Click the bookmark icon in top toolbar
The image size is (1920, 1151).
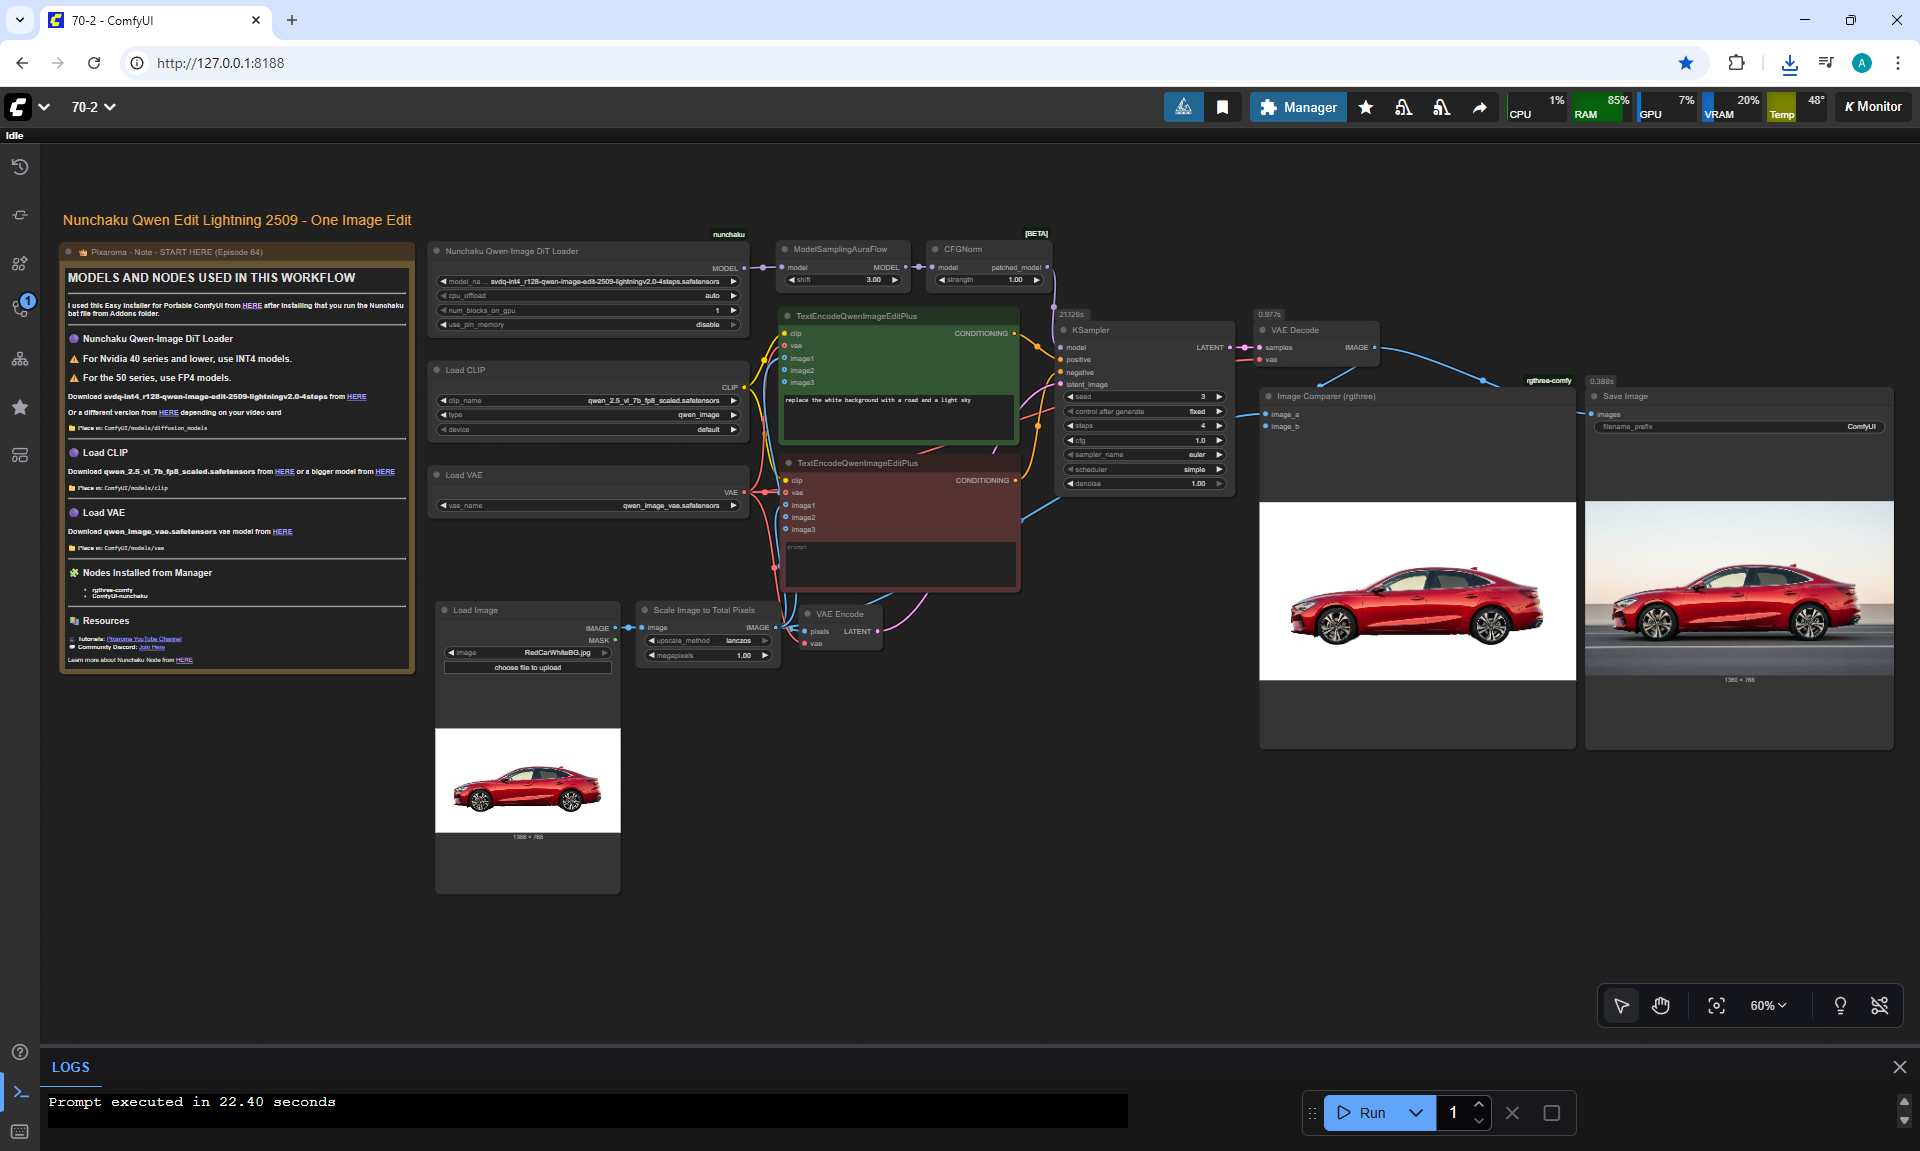pyautogui.click(x=1222, y=107)
